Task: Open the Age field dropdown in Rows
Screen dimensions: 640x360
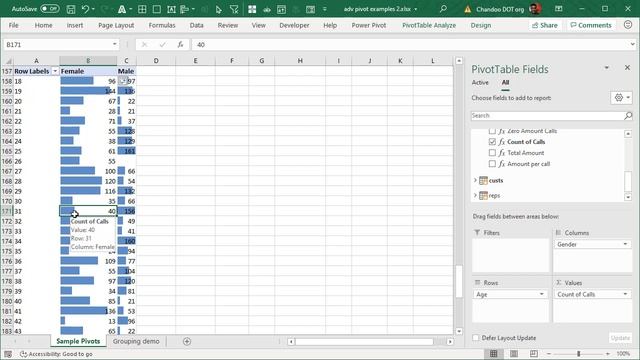Action: (542, 294)
